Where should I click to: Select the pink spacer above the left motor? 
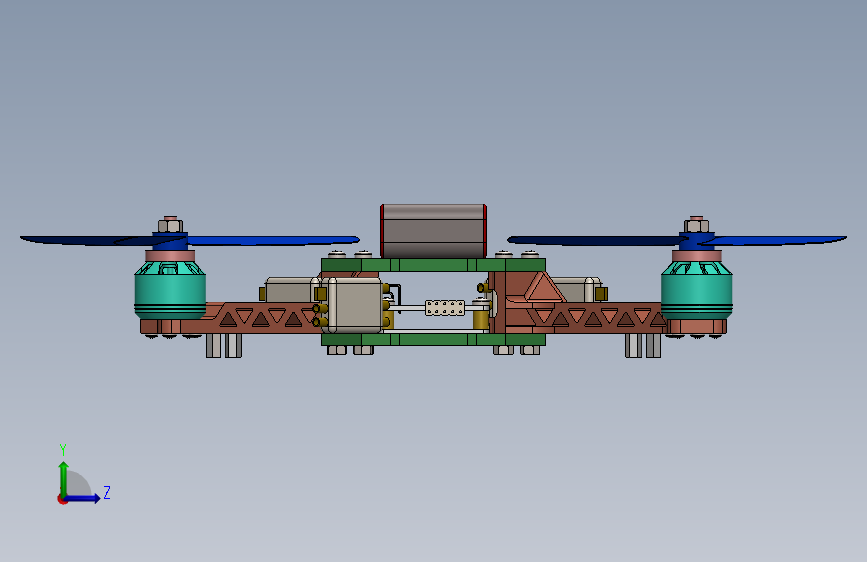[170, 256]
